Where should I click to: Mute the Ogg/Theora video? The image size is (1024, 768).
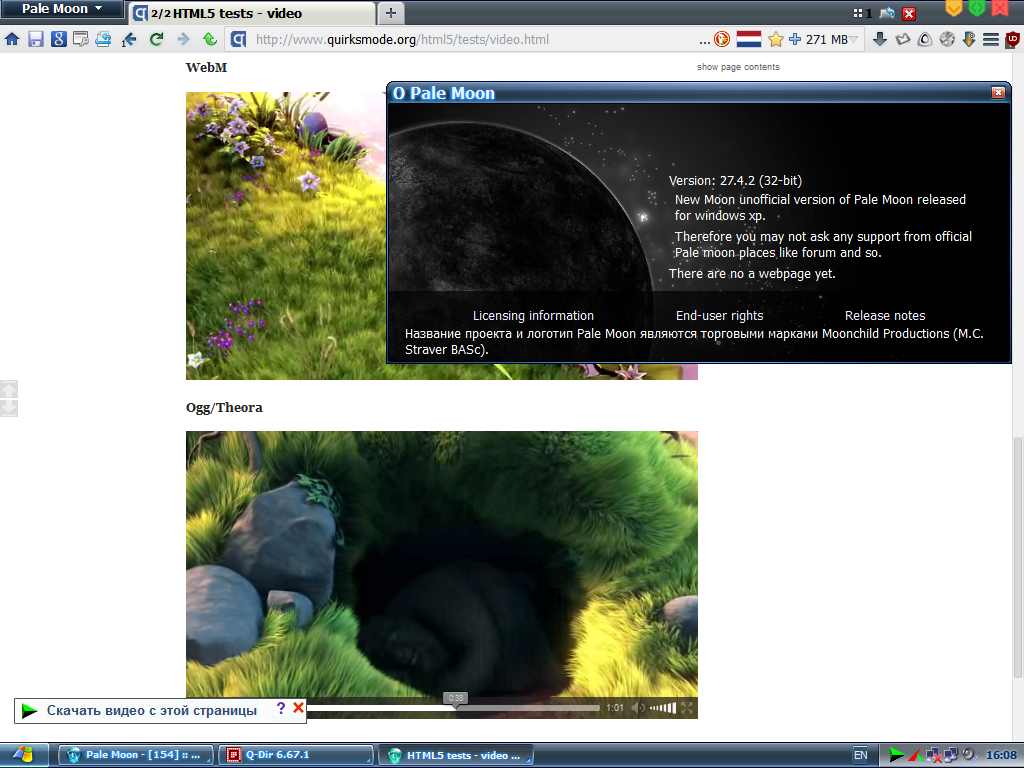(x=638, y=708)
